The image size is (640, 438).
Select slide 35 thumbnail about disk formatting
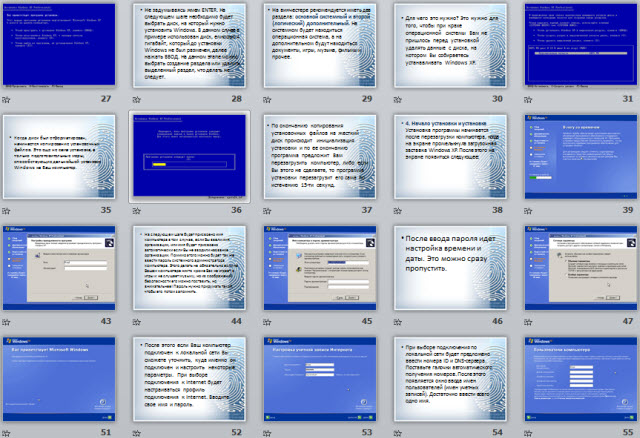[56, 158]
